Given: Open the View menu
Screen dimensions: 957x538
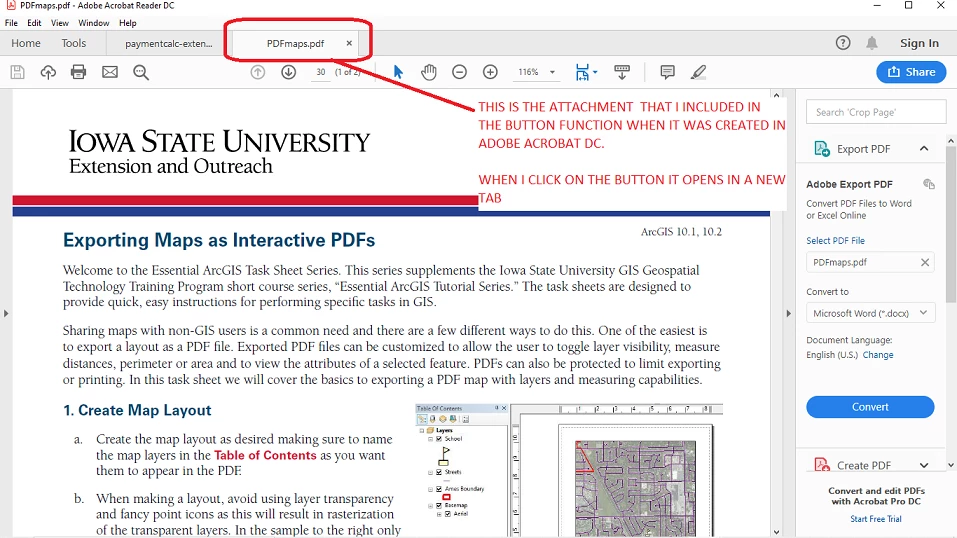Looking at the screenshot, I should [60, 23].
